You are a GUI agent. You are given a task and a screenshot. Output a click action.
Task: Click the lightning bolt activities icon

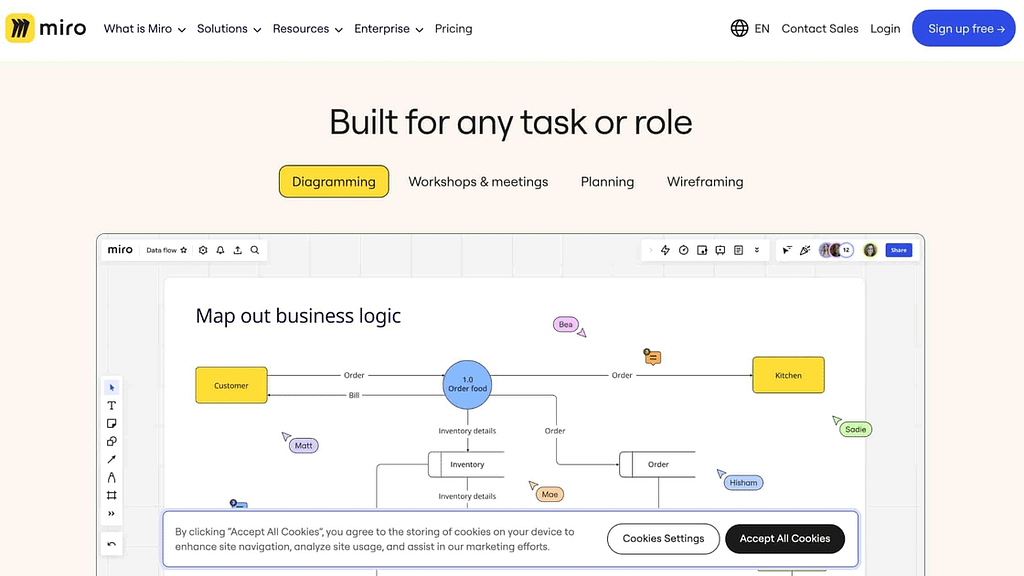(665, 250)
